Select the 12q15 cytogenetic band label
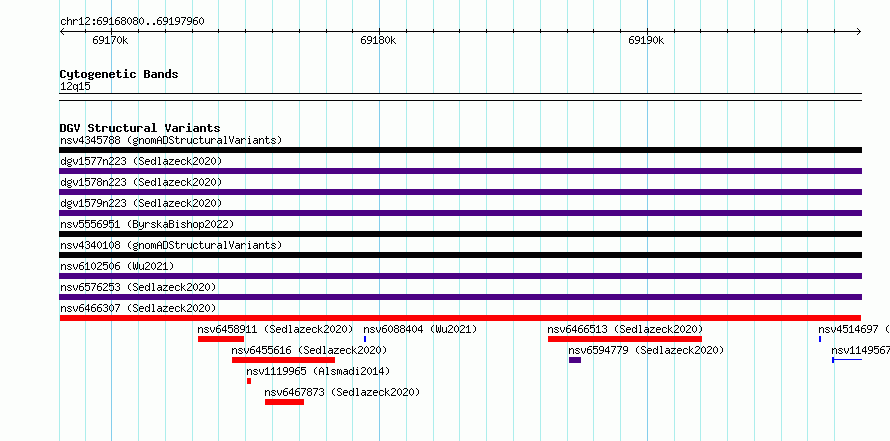 click(75, 86)
